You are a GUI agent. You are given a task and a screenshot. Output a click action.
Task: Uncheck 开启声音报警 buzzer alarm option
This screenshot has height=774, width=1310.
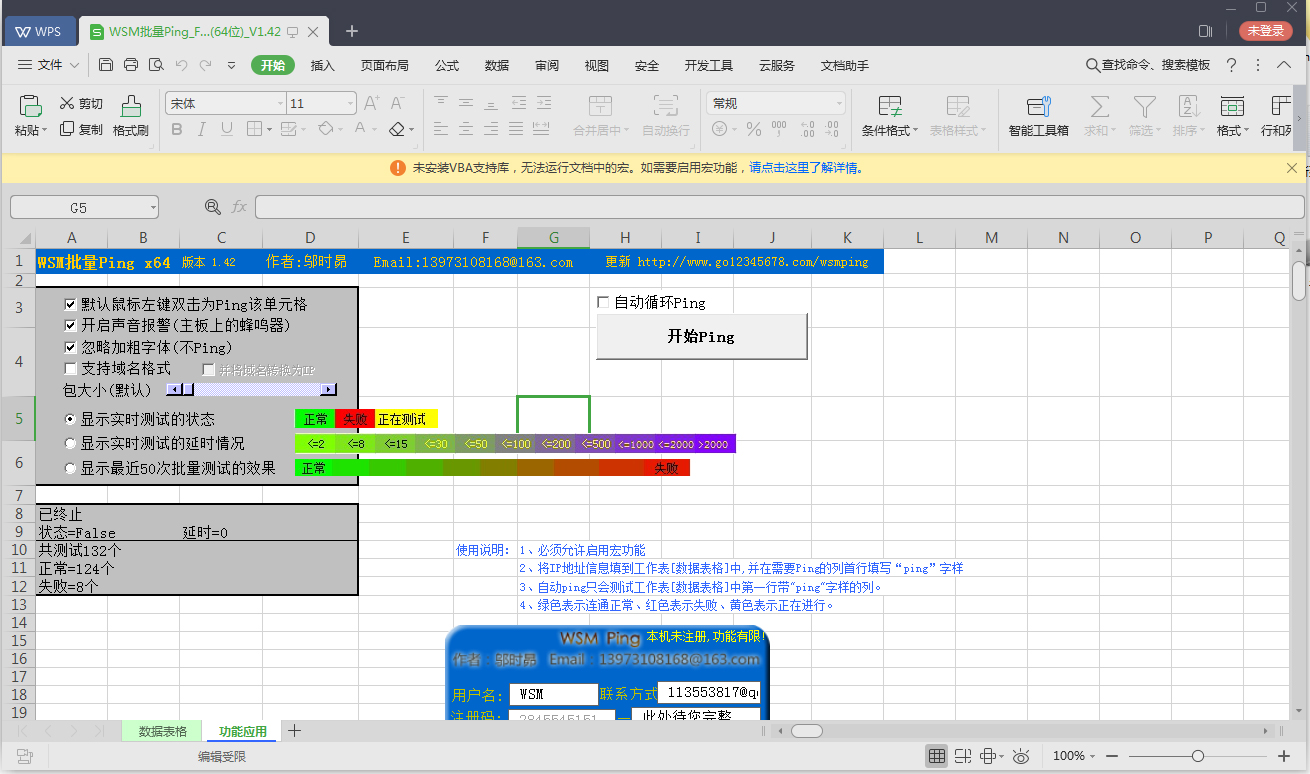pos(70,325)
